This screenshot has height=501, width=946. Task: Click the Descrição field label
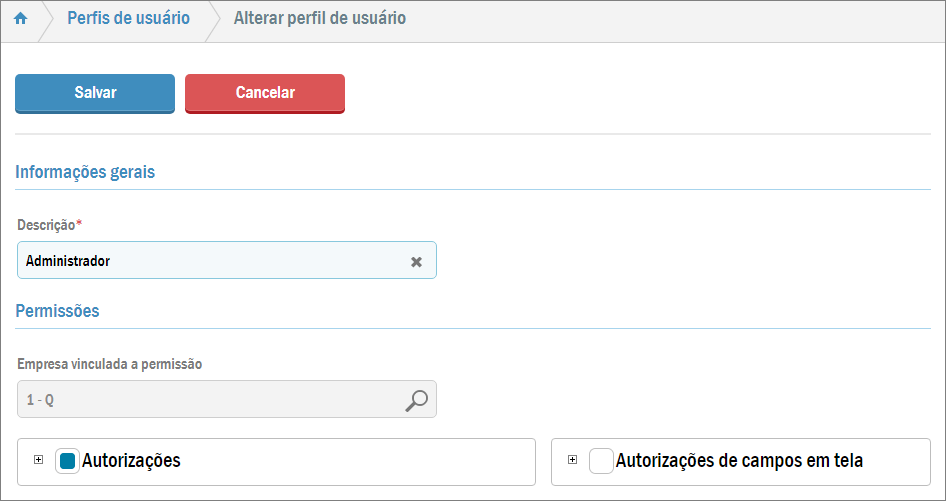pos(46,225)
